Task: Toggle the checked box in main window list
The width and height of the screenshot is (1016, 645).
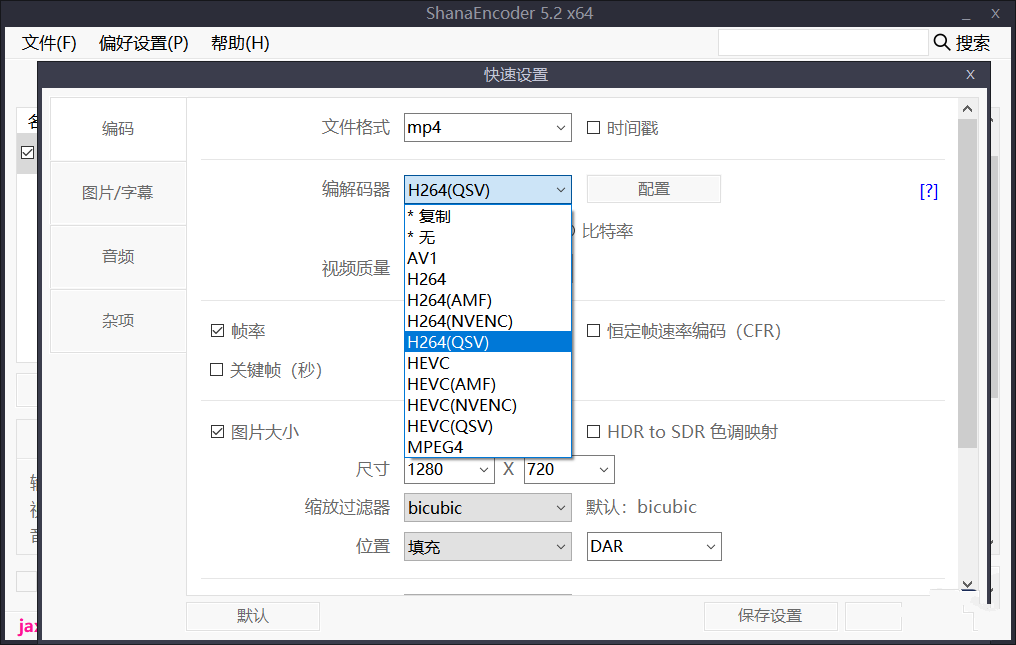Action: click(27, 152)
